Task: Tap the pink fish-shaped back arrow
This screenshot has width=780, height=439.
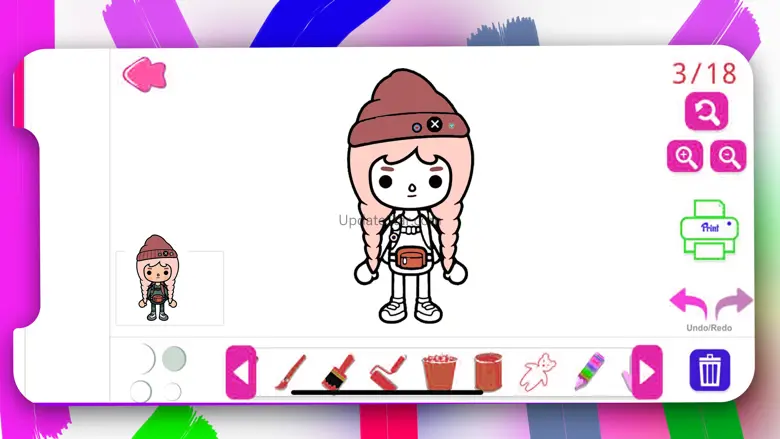Action: [x=144, y=75]
